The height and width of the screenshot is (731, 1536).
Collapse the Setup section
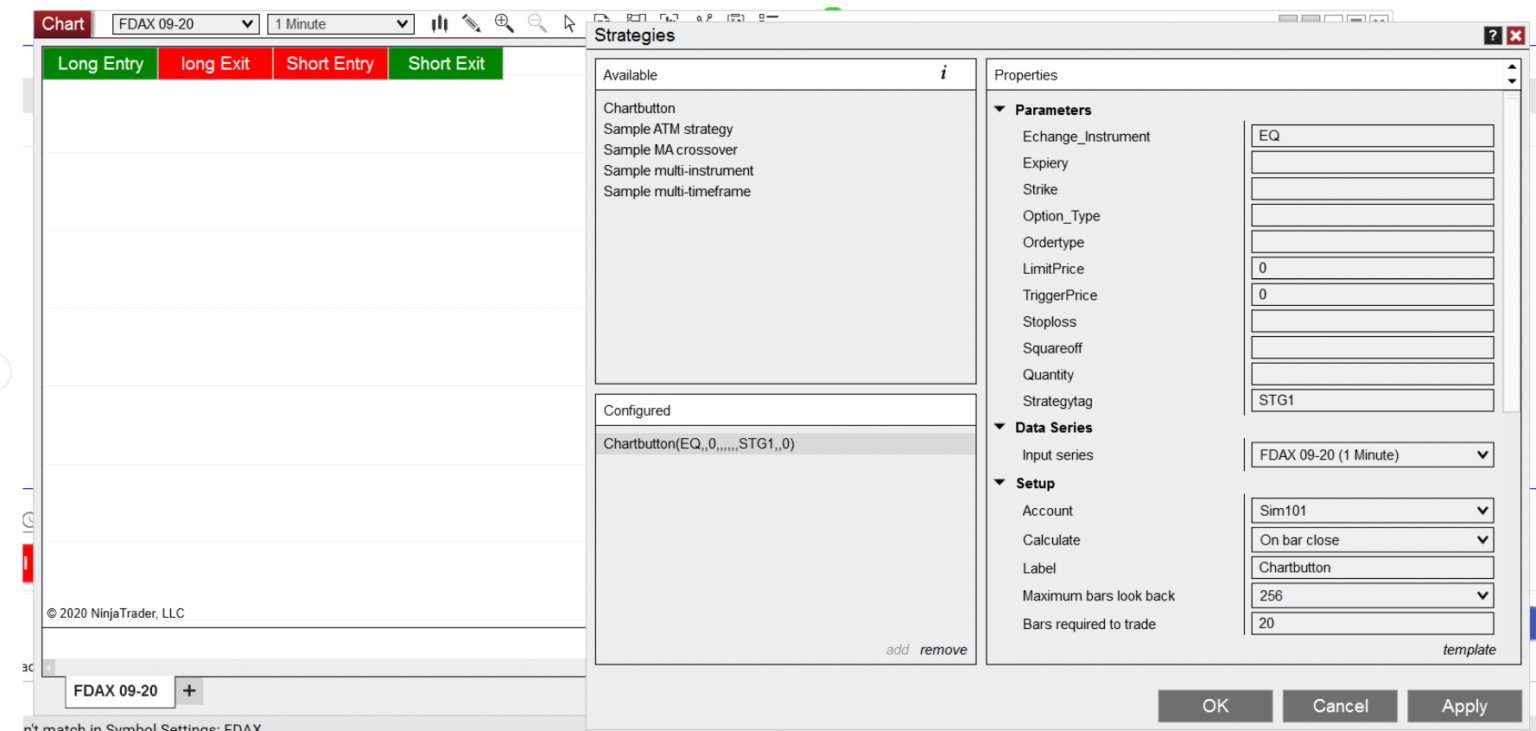click(999, 483)
